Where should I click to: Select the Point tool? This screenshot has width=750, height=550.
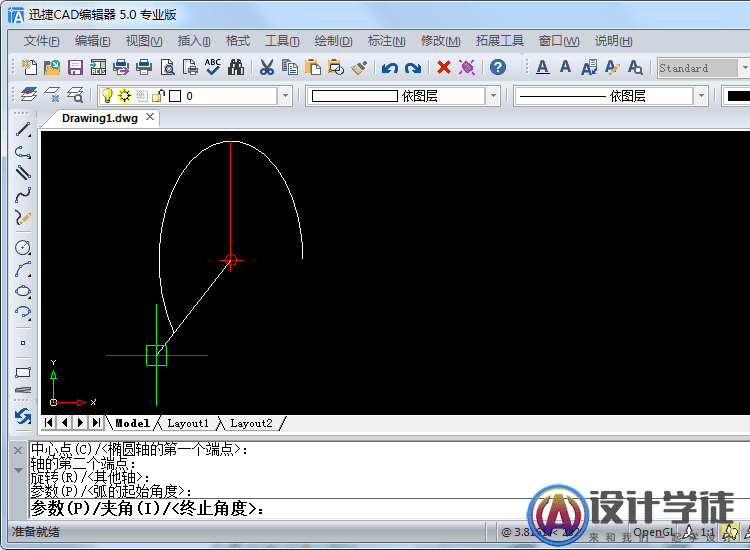(23, 343)
